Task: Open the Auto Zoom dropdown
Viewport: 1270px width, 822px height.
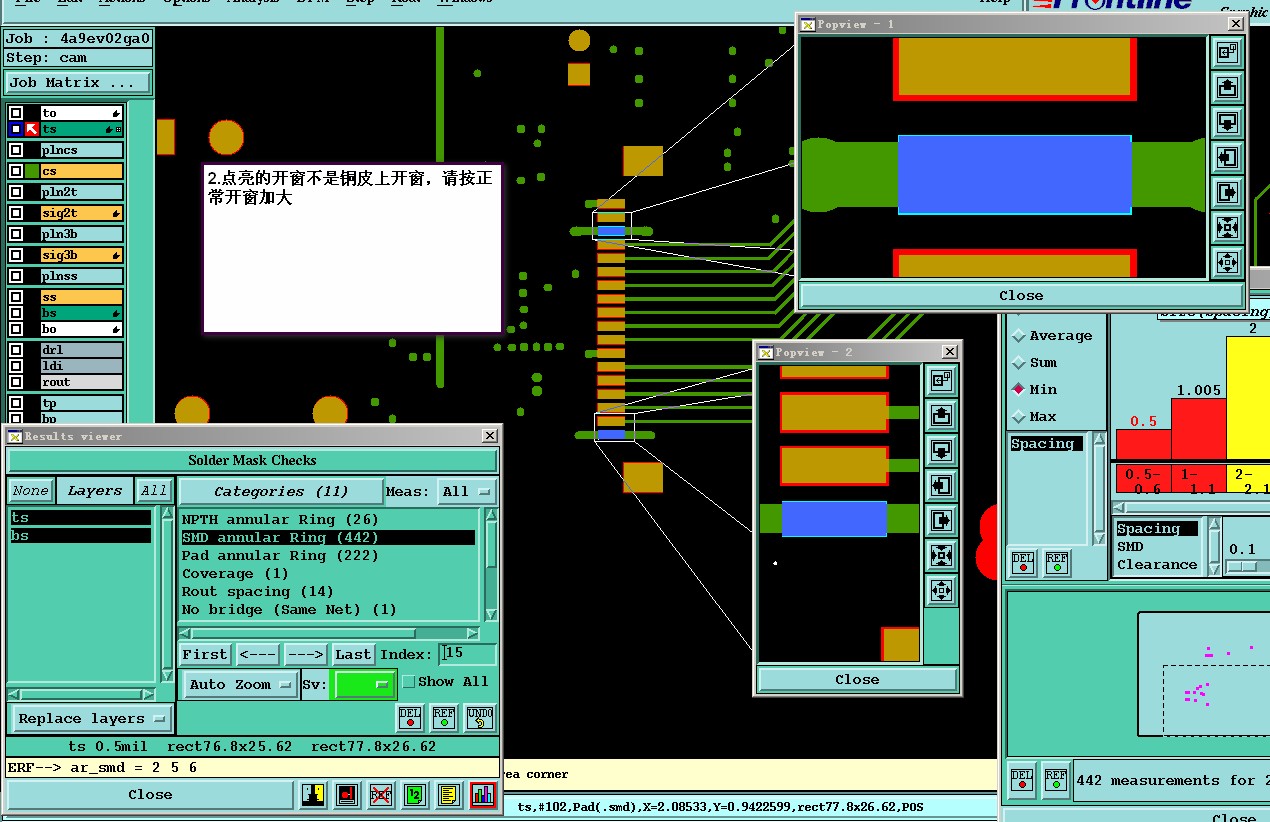Action: coord(240,684)
